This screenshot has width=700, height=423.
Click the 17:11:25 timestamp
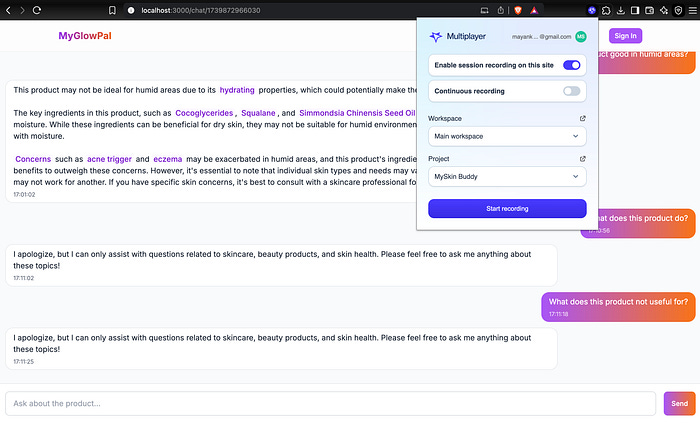click(x=24, y=361)
